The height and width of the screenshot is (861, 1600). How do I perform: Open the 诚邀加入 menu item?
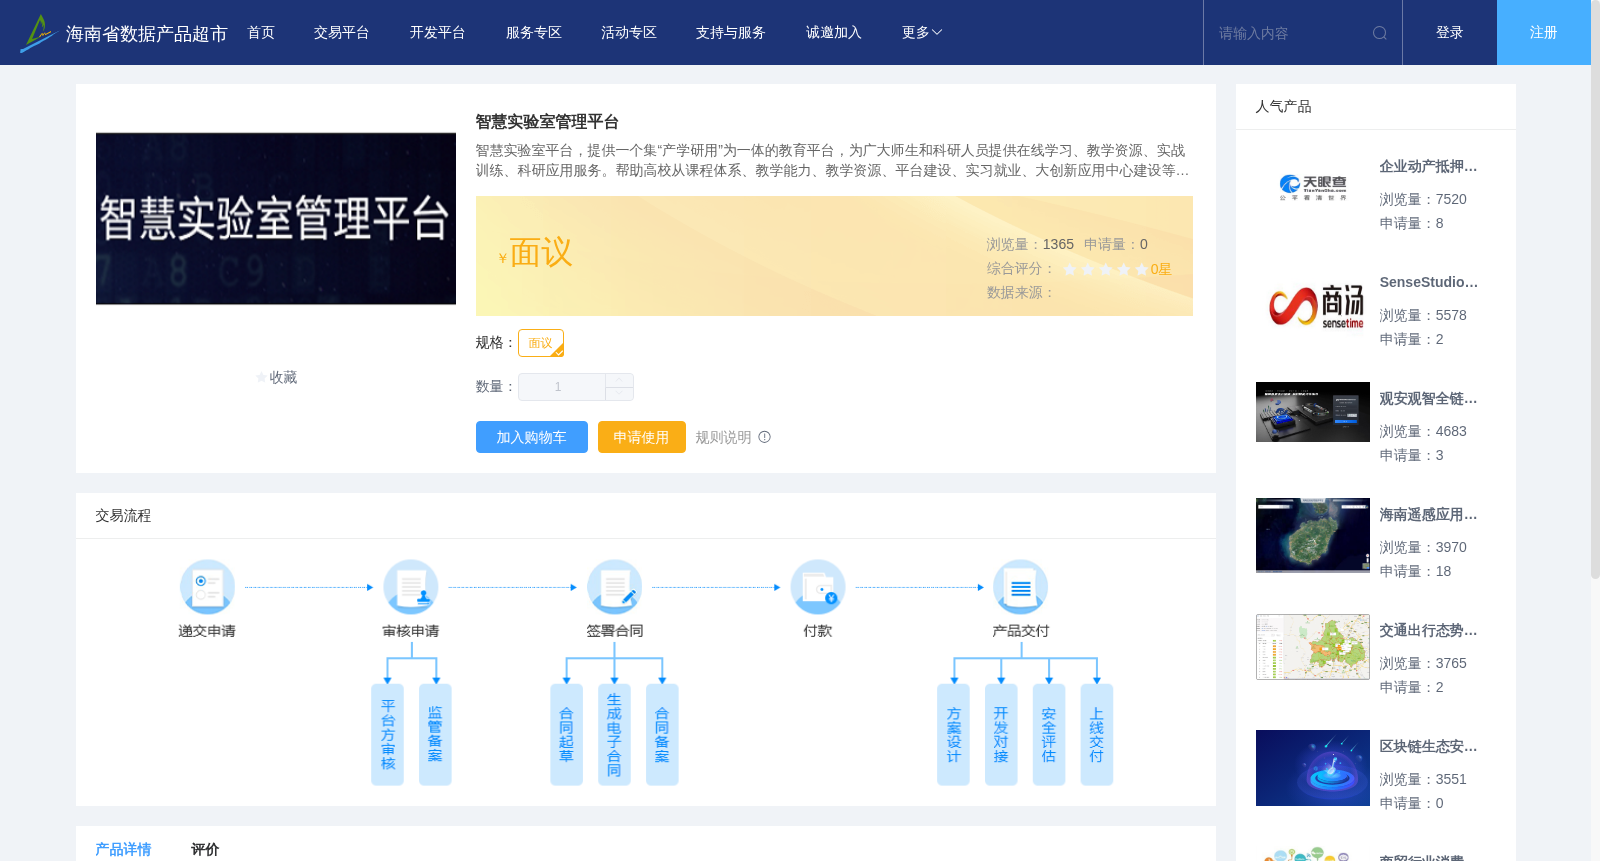[x=834, y=33]
